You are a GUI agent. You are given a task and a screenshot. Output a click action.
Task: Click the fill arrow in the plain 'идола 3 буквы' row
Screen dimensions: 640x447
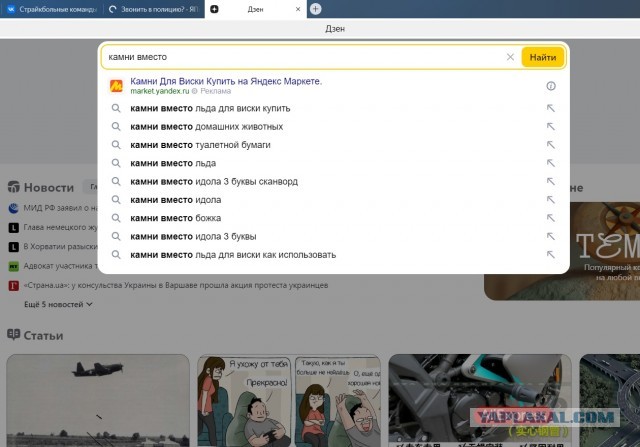[551, 236]
